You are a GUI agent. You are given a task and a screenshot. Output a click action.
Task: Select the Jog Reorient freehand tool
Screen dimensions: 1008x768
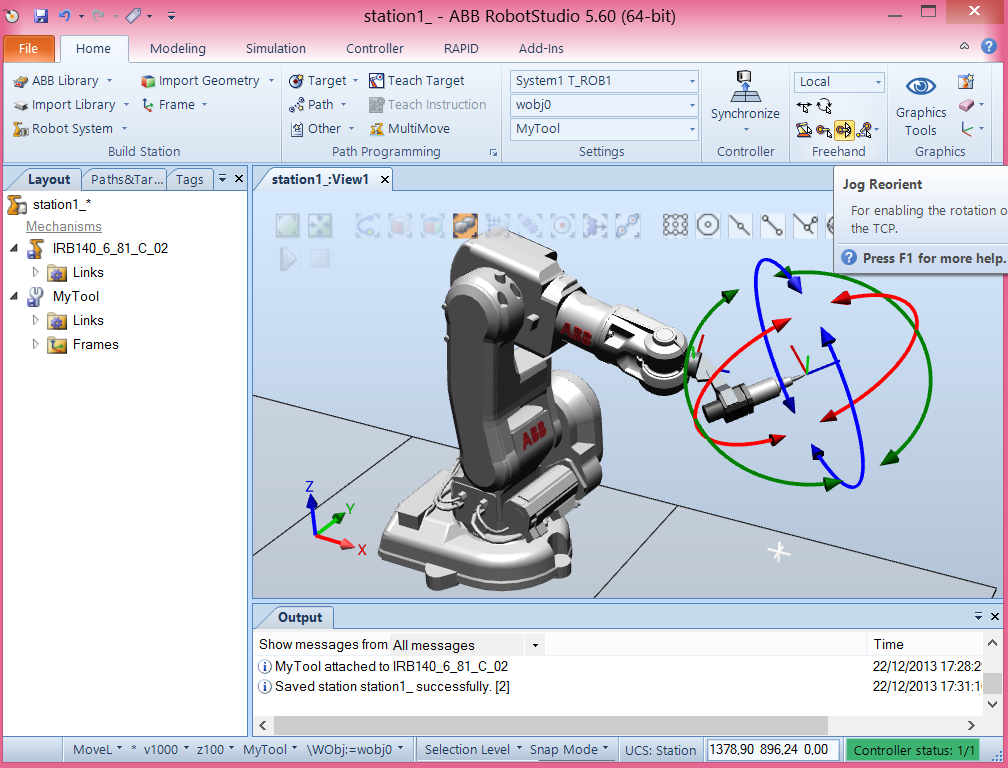(843, 129)
